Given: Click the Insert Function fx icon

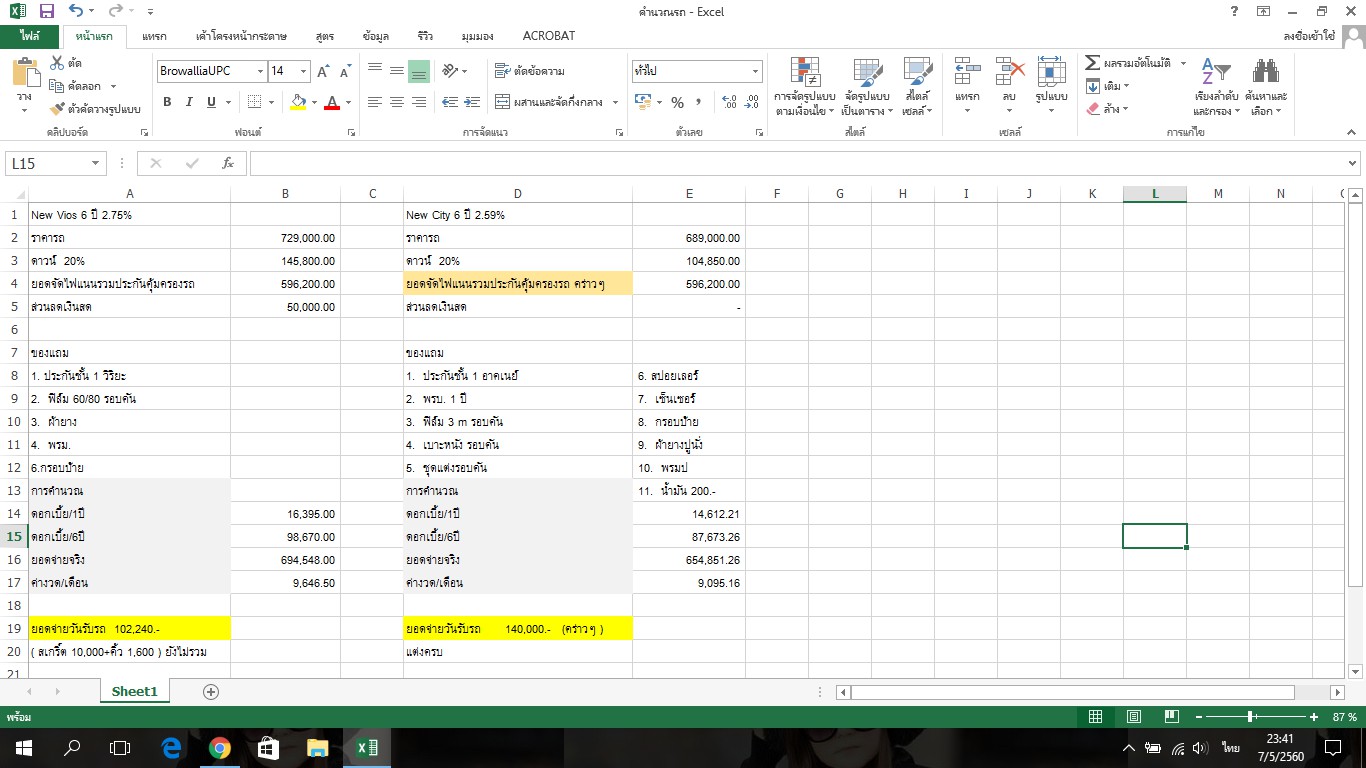Looking at the screenshot, I should click(x=228, y=163).
